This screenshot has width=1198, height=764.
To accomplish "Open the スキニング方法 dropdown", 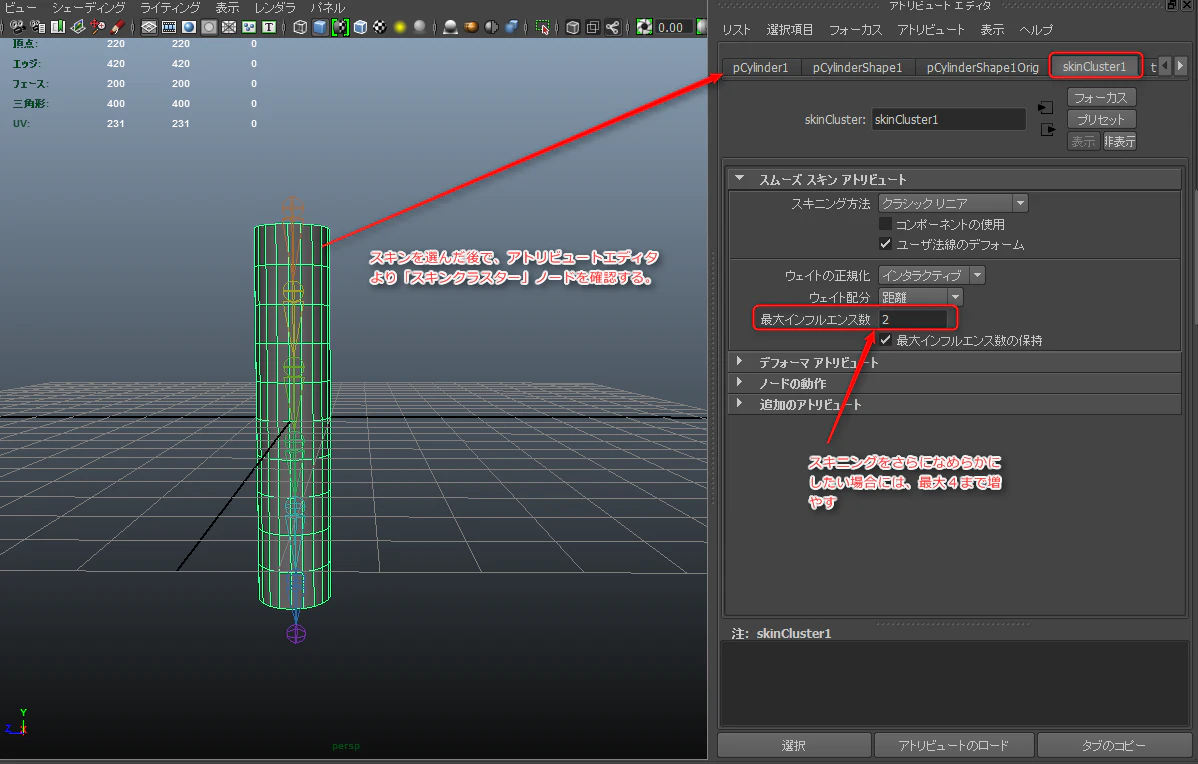I will pyautogui.click(x=953, y=203).
